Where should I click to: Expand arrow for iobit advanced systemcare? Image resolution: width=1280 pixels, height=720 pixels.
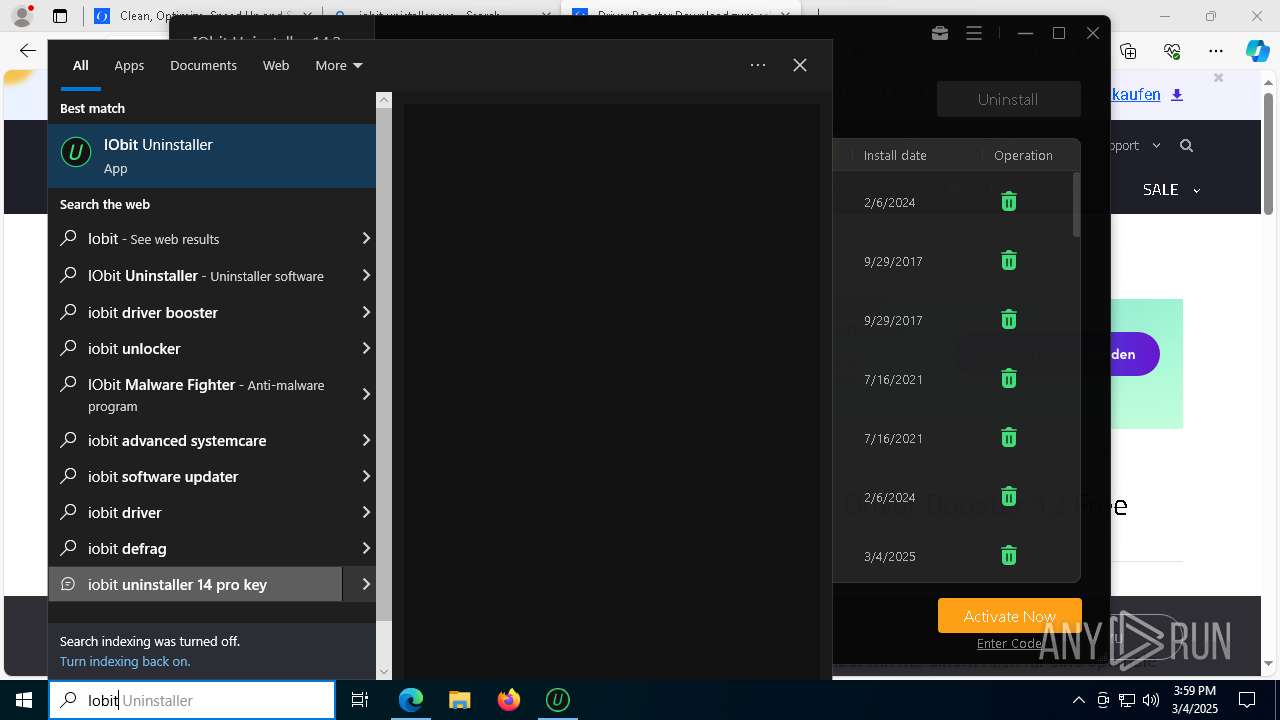coord(366,440)
